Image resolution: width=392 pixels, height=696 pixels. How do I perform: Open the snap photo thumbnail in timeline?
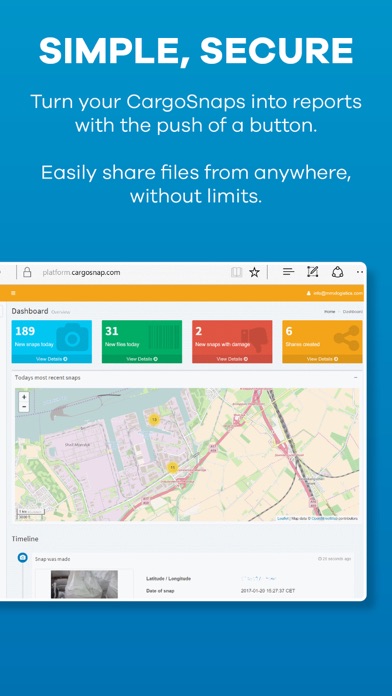(84, 584)
